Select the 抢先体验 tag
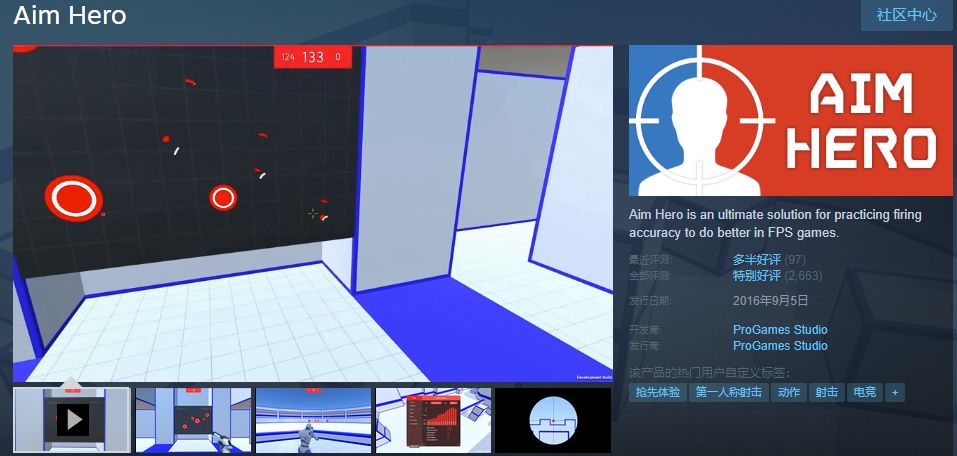This screenshot has height=456, width=957. (658, 393)
